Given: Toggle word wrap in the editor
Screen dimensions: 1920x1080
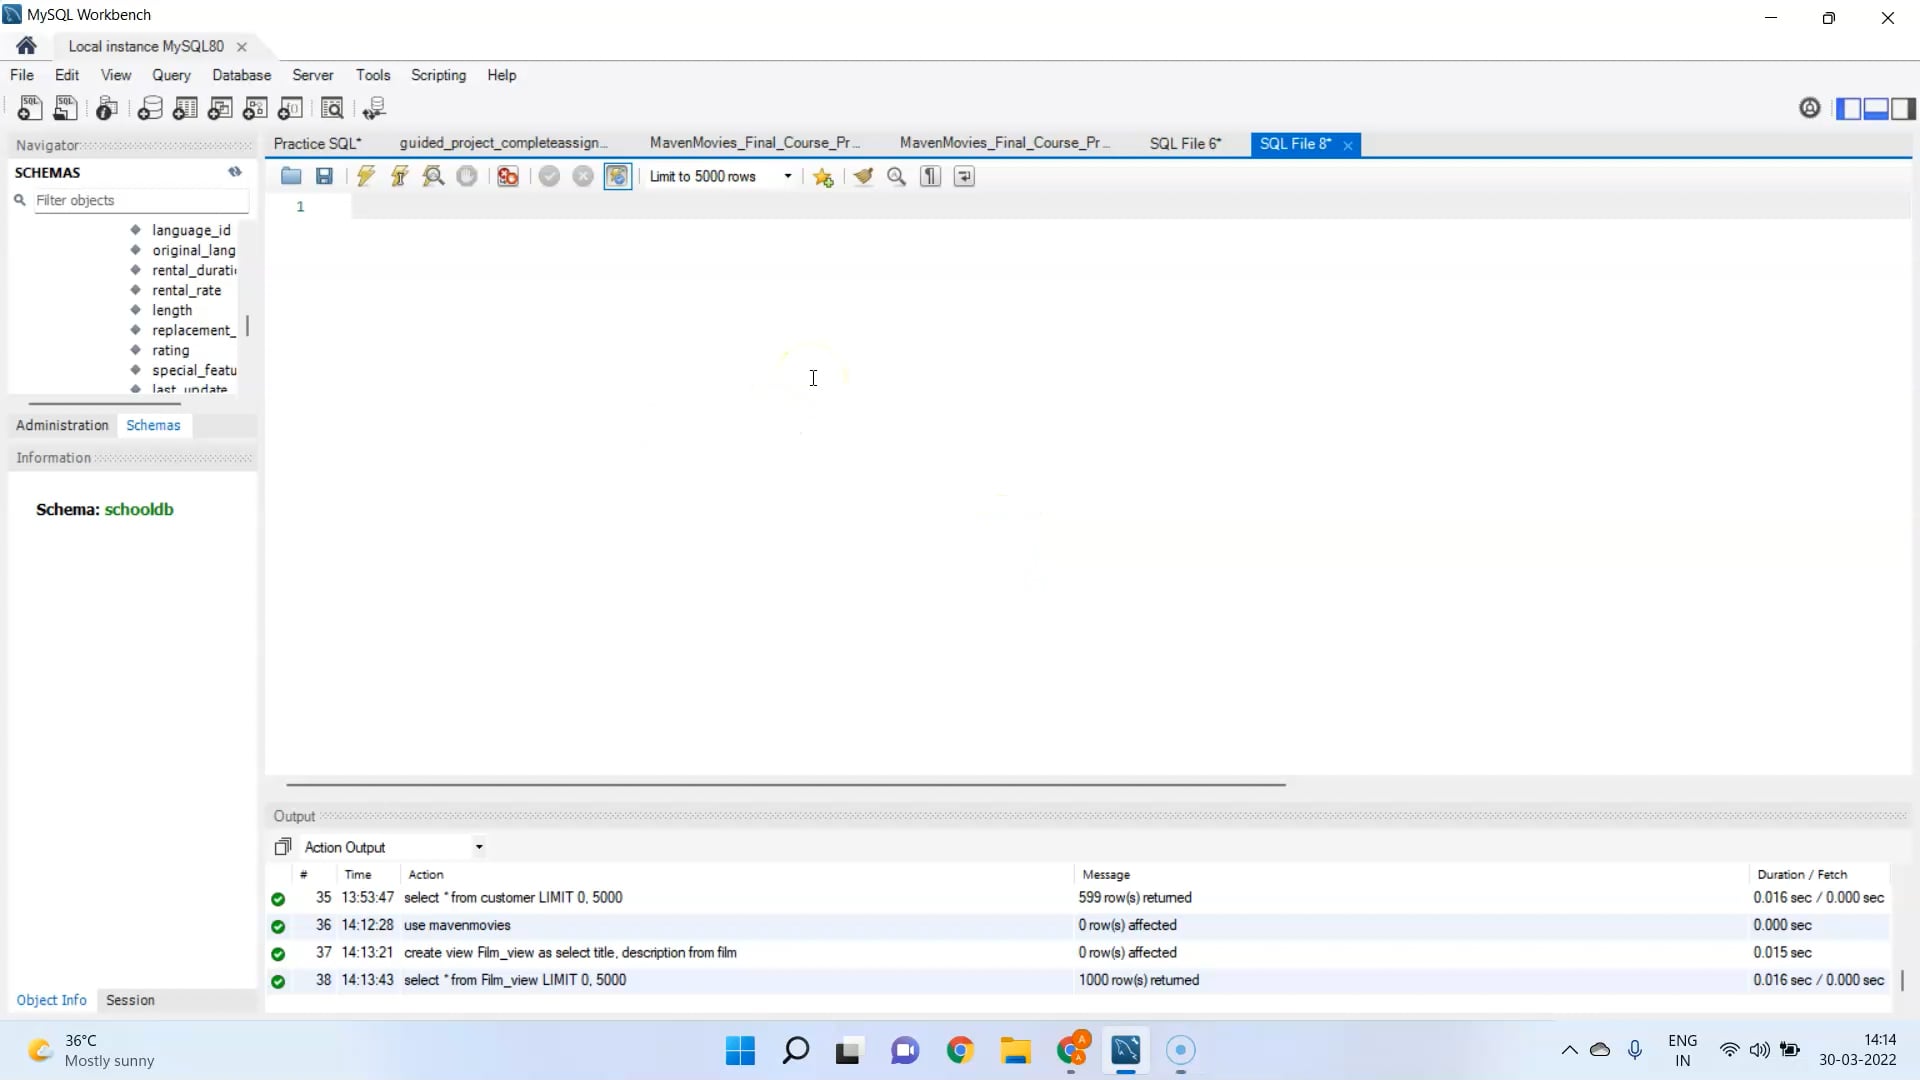Looking at the screenshot, I should pyautogui.click(x=963, y=176).
